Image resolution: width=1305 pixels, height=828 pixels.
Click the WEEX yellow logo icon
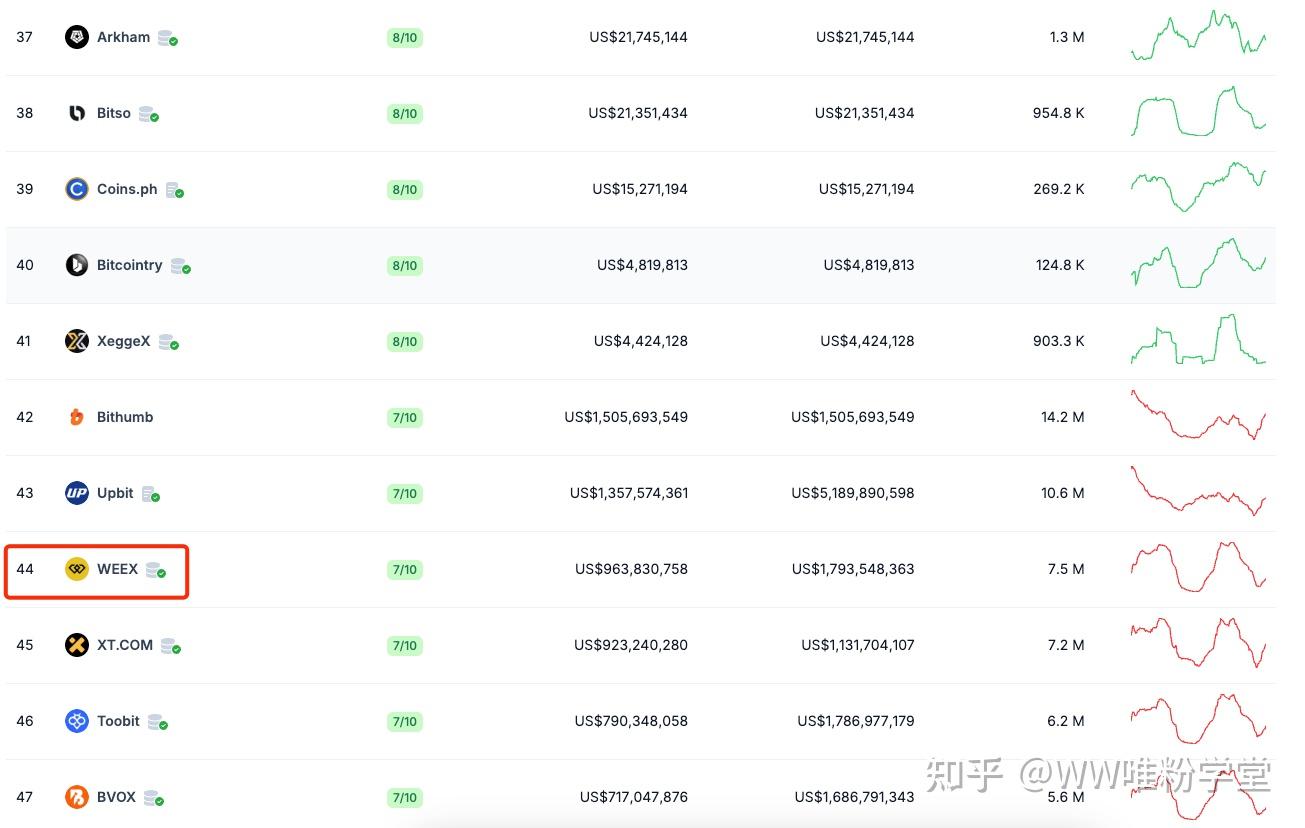tap(77, 569)
